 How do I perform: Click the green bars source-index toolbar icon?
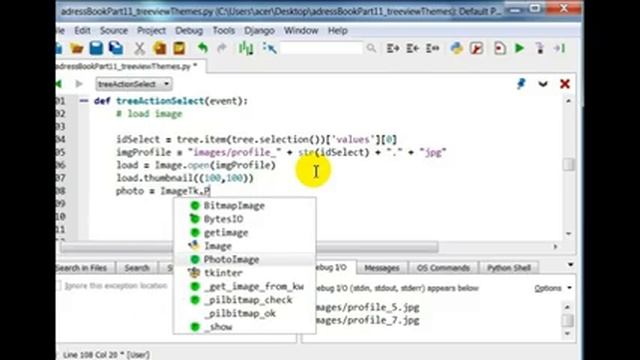[x=246, y=48]
